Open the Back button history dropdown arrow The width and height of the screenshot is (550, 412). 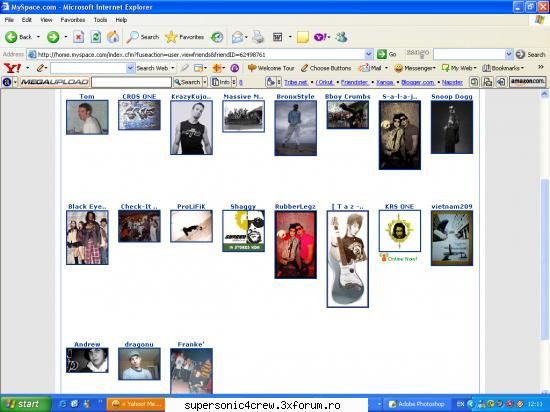pyautogui.click(x=38, y=37)
